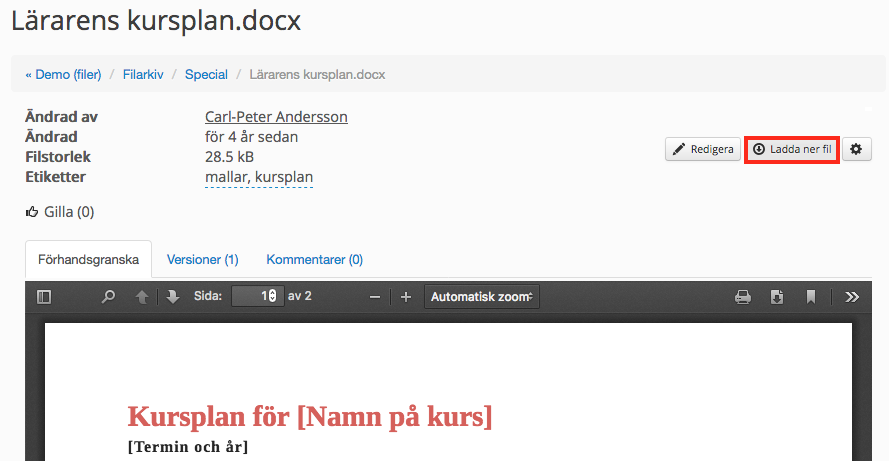Zoom out with the minus icon
This screenshot has width=889, height=461.
pyautogui.click(x=375, y=297)
